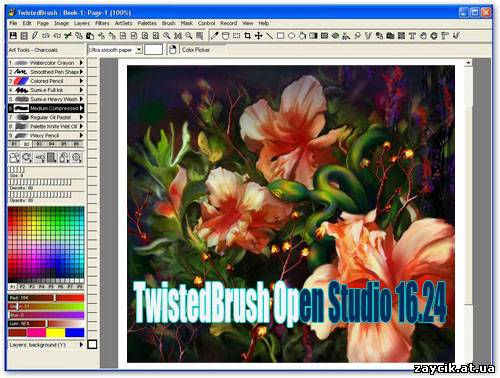This screenshot has width=500, height=378.
Task: Click the Density slider bar
Action: click(40, 182)
